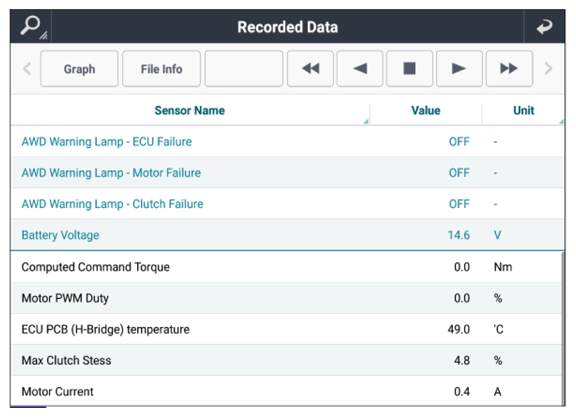576x417 pixels.
Task: Click the blank toolbar button
Action: (x=244, y=69)
